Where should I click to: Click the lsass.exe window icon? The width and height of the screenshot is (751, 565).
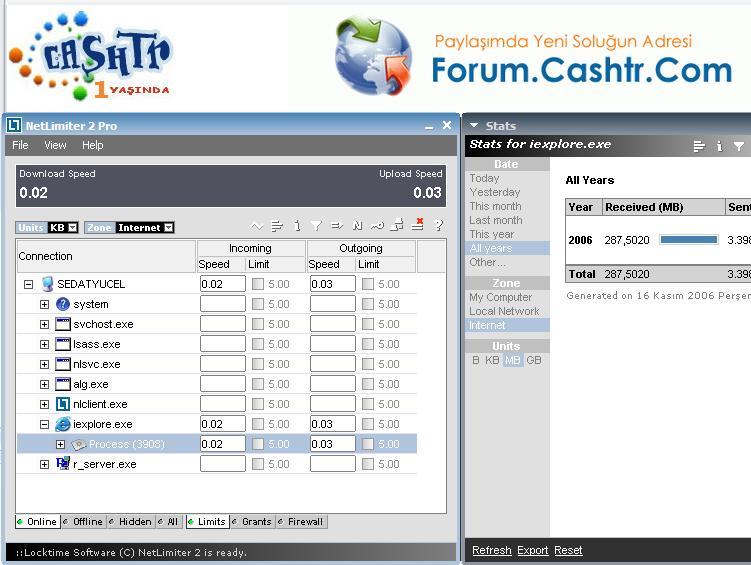coord(63,344)
